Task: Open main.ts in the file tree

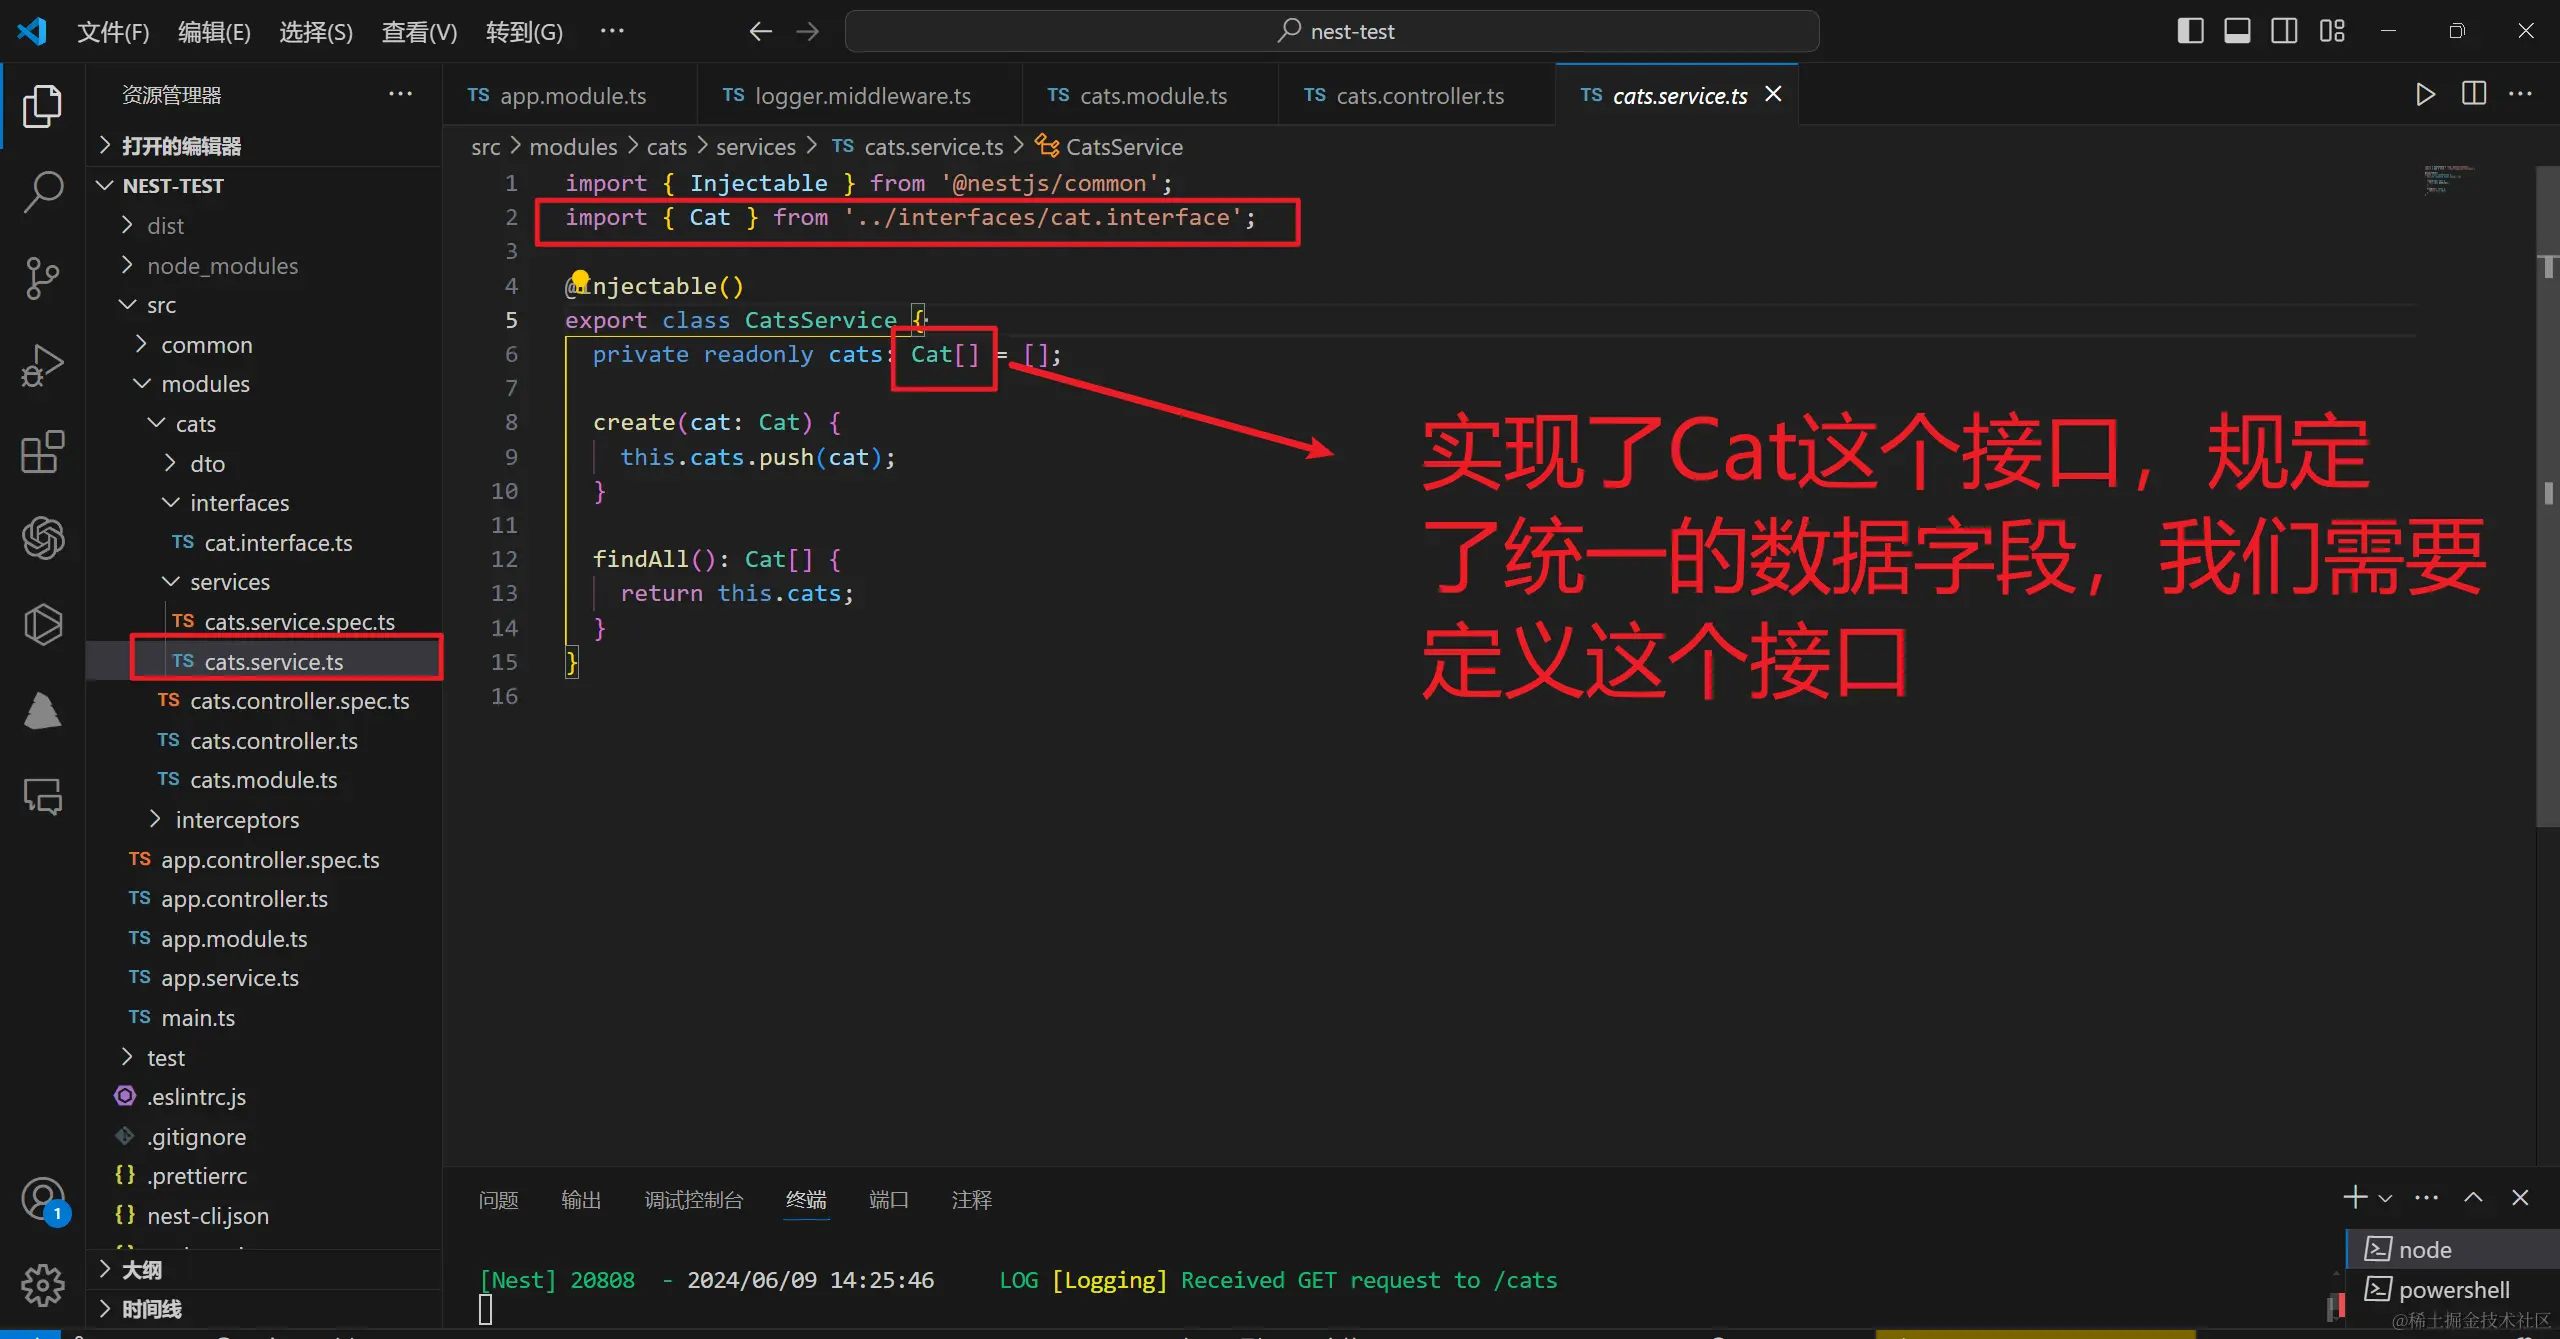Action: 264,1018
